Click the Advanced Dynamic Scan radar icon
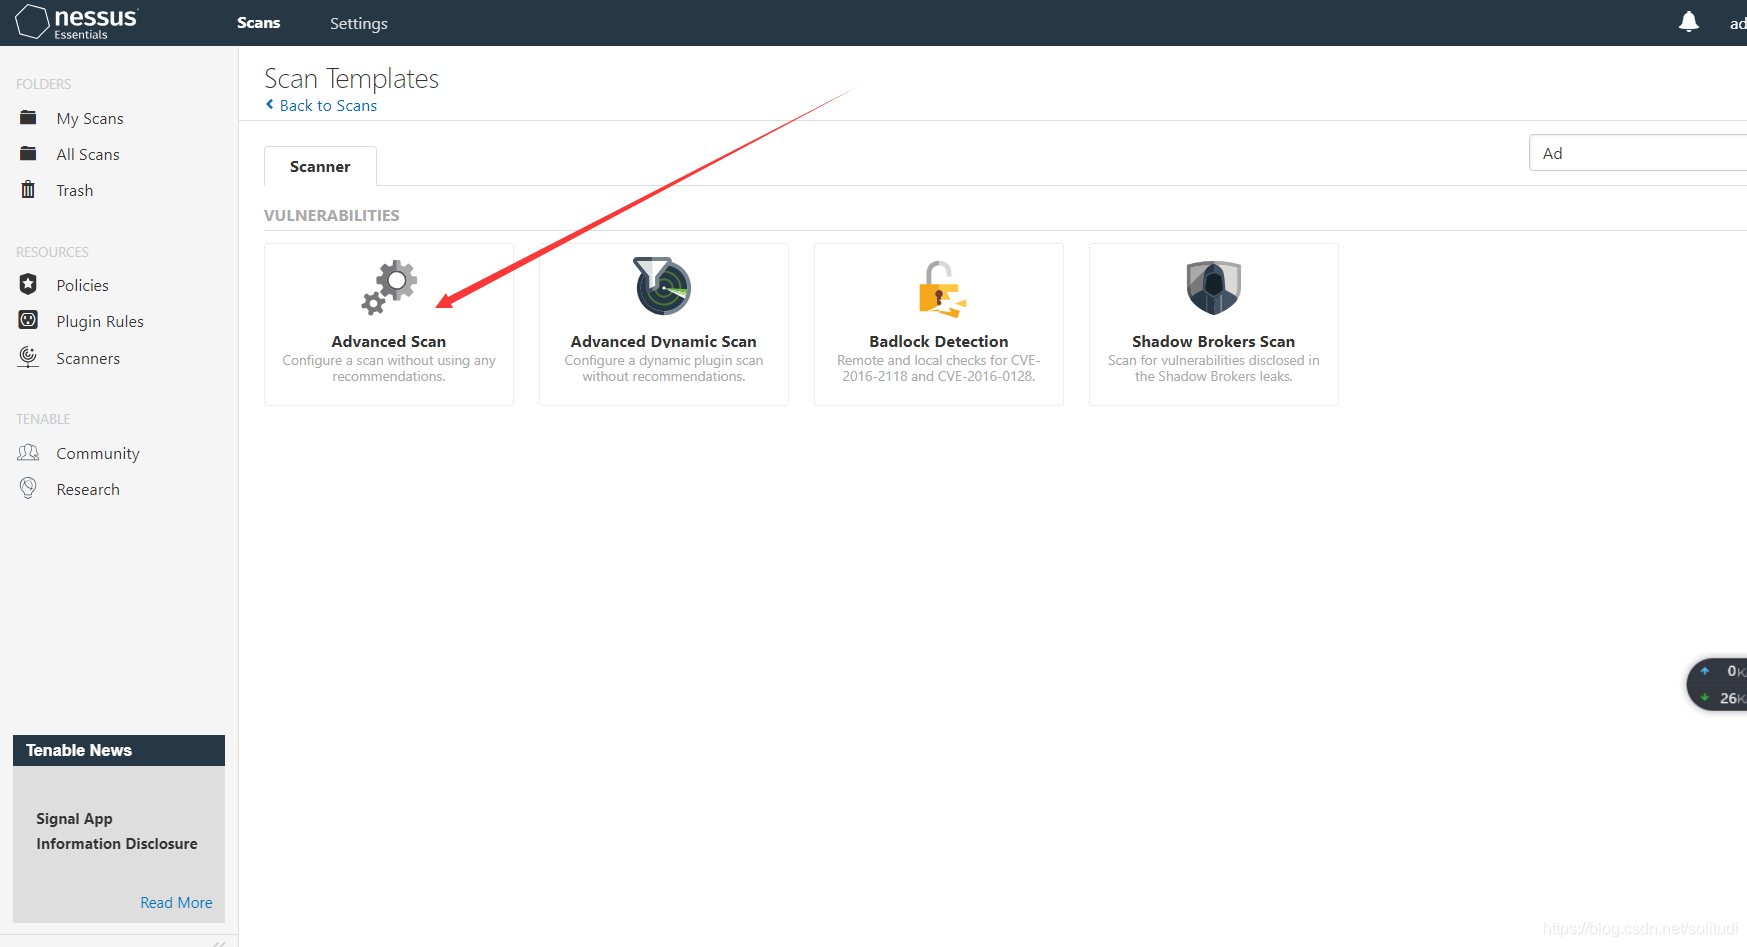 point(663,286)
